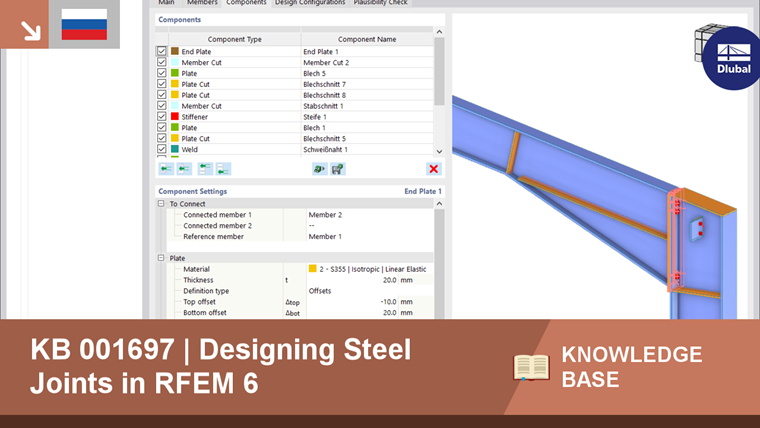
Task: Click the insert-at-top-of-list icon
Action: pos(205,169)
